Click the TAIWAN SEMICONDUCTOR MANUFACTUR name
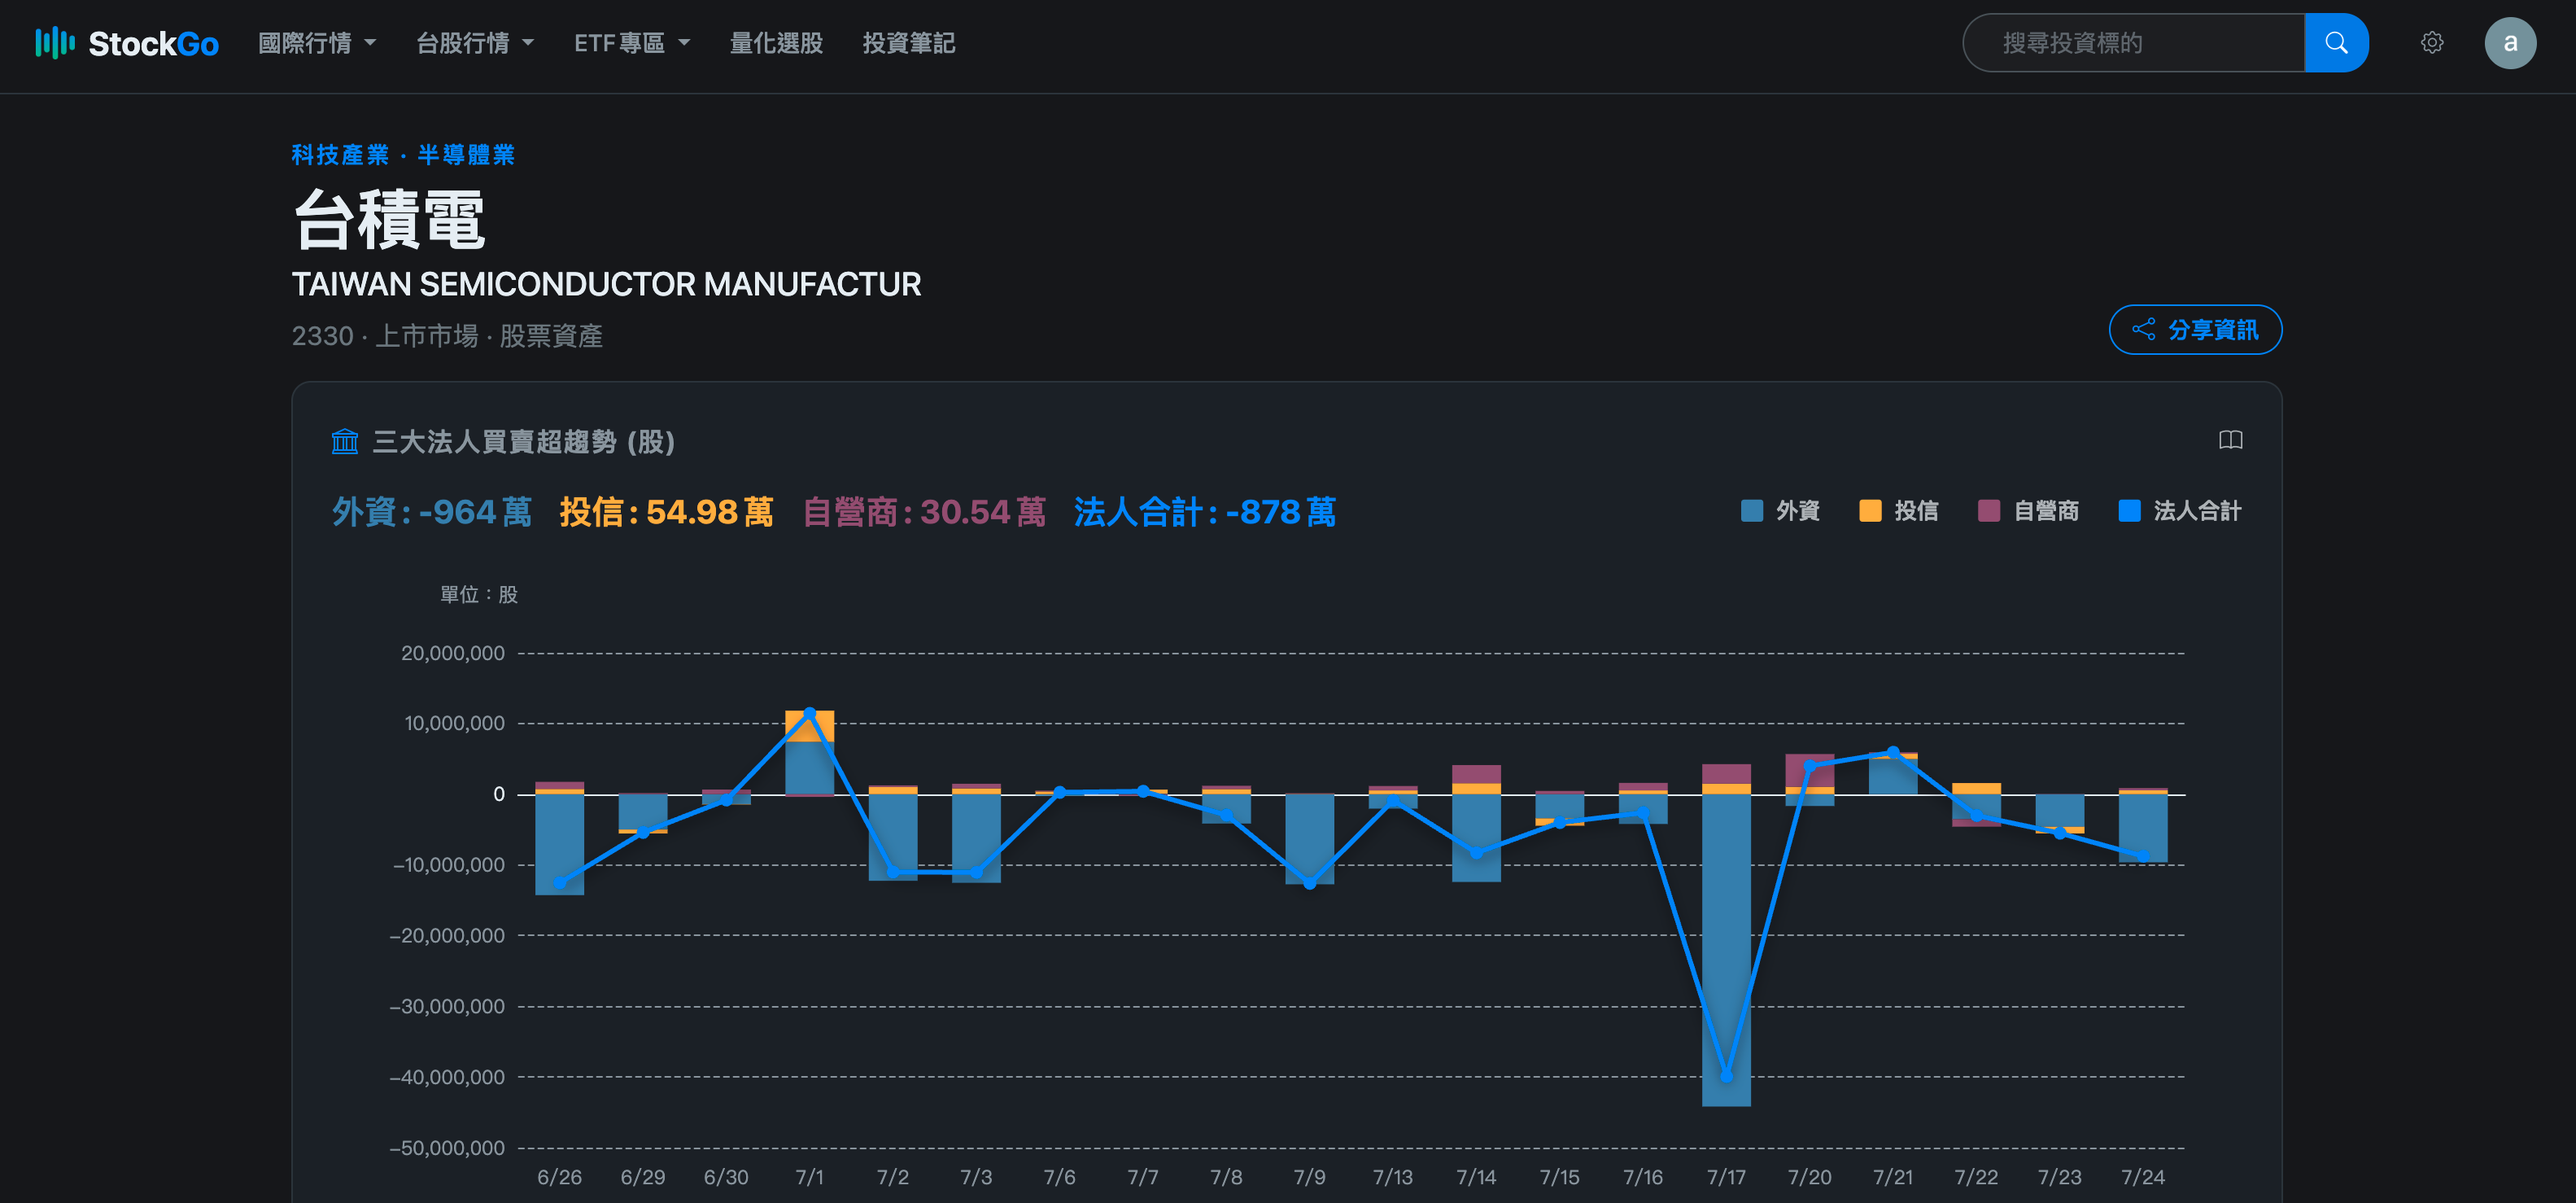 tap(606, 284)
